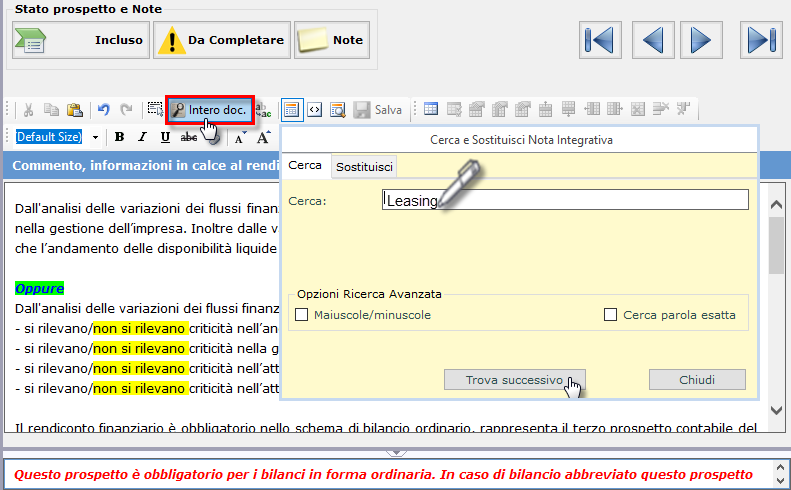The width and height of the screenshot is (791, 490).
Task: Go to the last record arrow
Action: (x=761, y=40)
